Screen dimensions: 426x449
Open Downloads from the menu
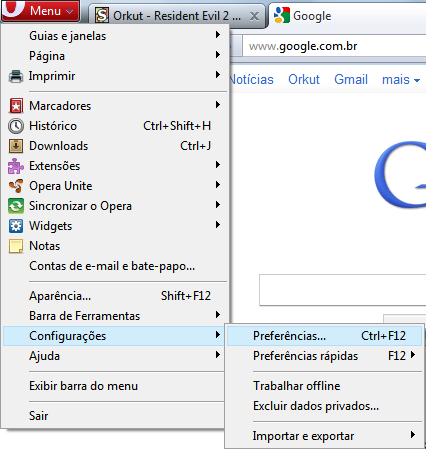click(x=115, y=146)
